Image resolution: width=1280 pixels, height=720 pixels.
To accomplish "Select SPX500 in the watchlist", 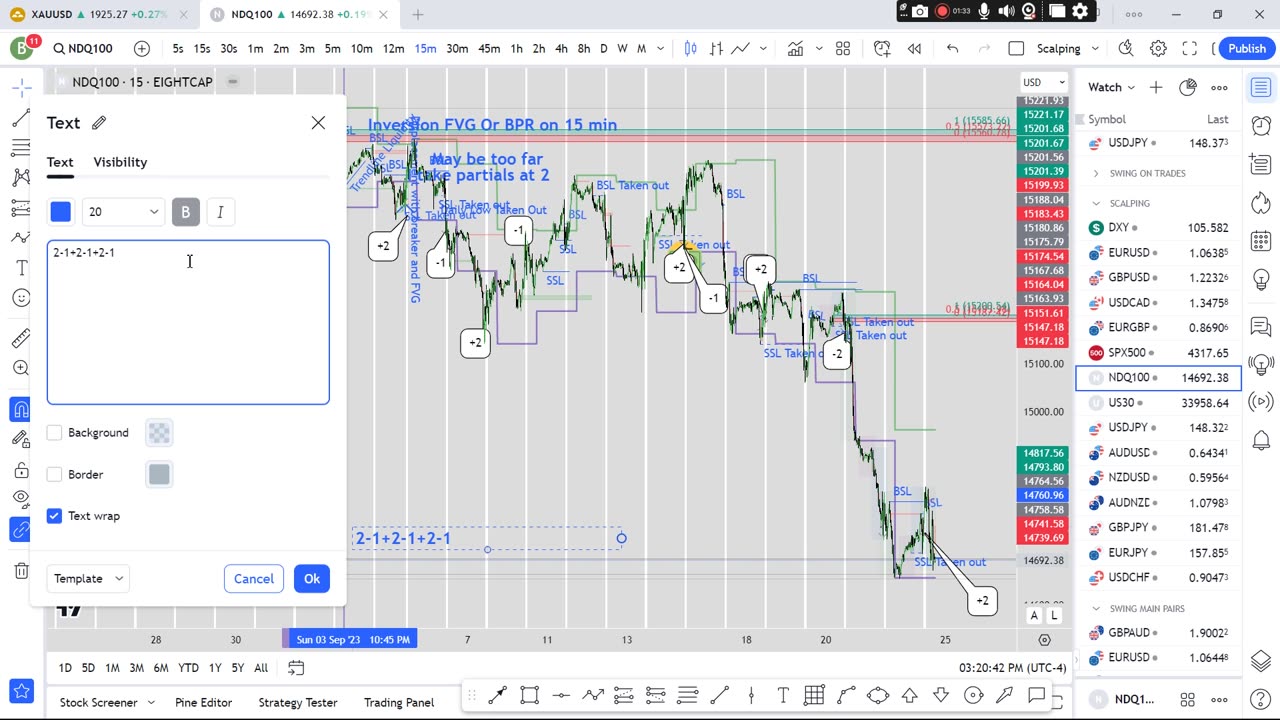I will [x=1158, y=352].
